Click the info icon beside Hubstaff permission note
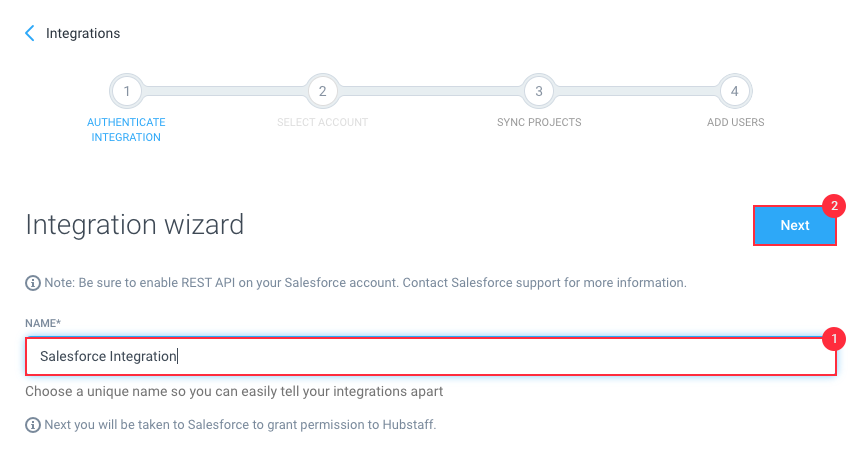The image size is (862, 454). coord(33,425)
